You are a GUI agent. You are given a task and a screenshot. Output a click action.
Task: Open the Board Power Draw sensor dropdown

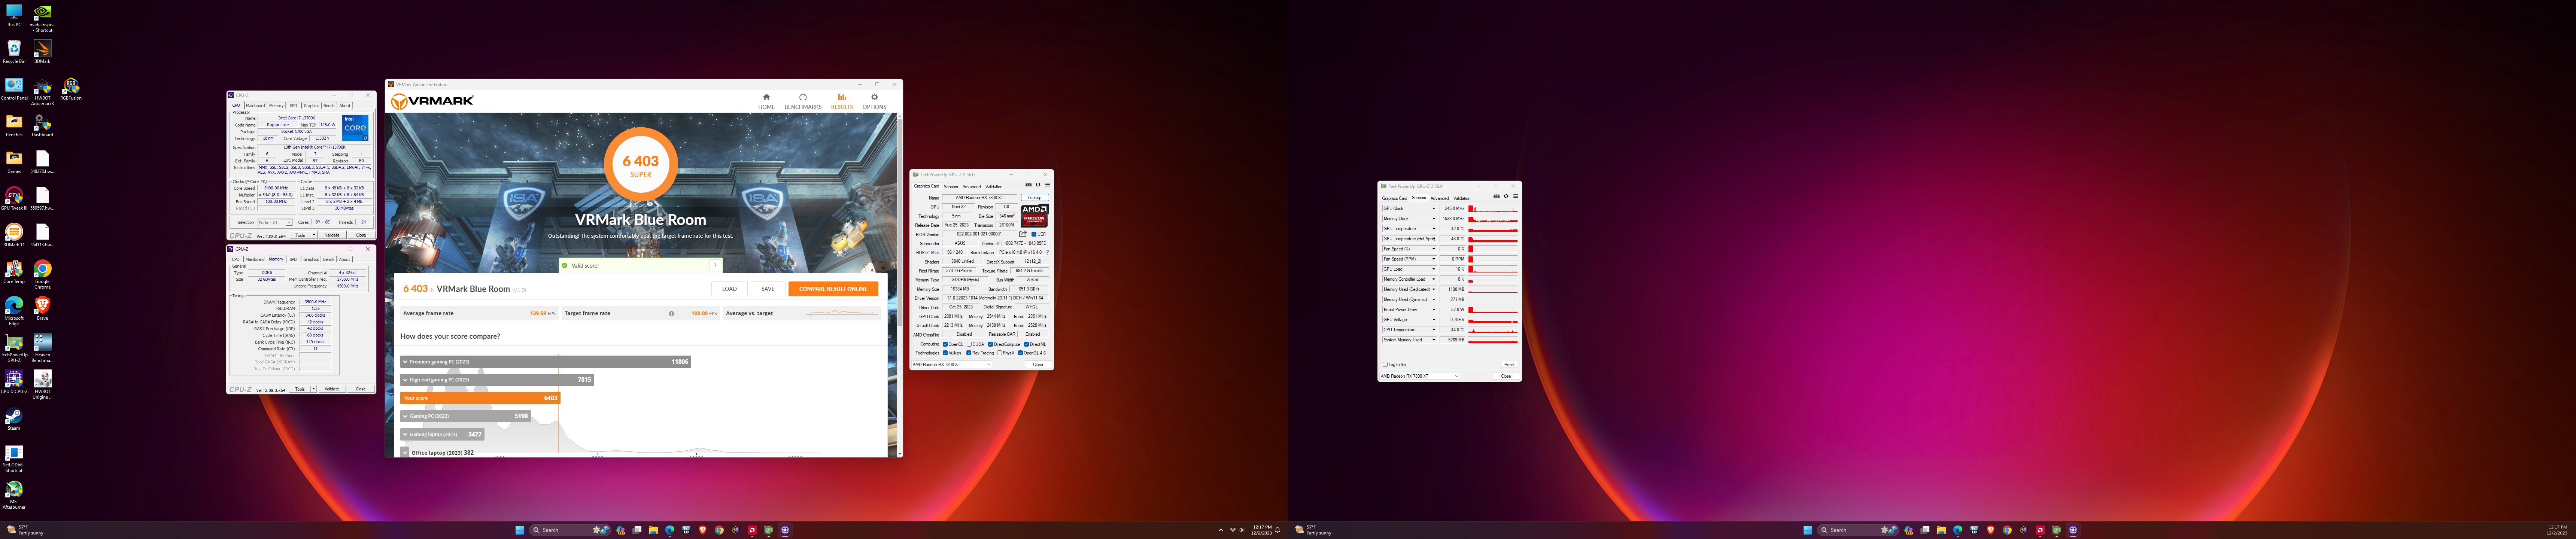1434,310
